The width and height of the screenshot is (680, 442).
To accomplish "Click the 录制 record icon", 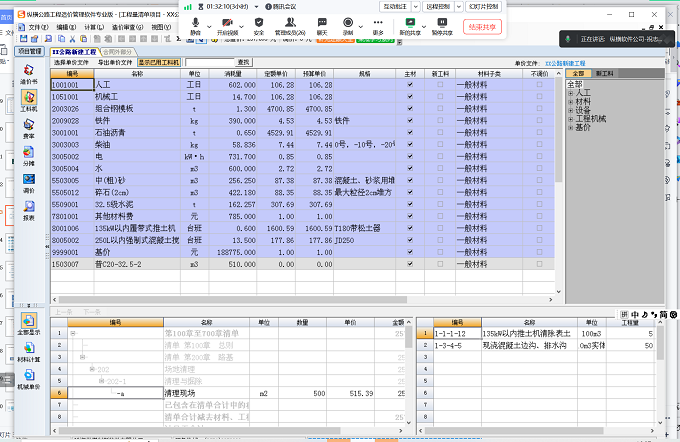I will [x=348, y=26].
